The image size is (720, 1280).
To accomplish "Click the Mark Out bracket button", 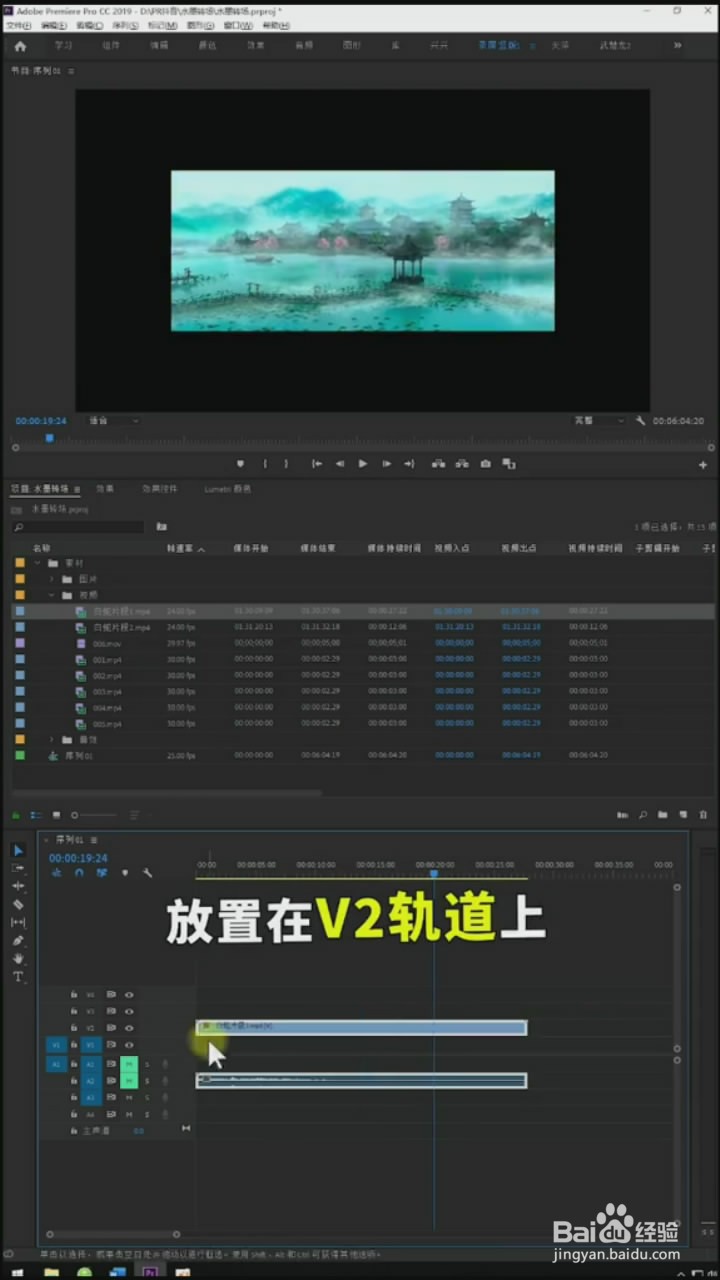I will coord(286,464).
